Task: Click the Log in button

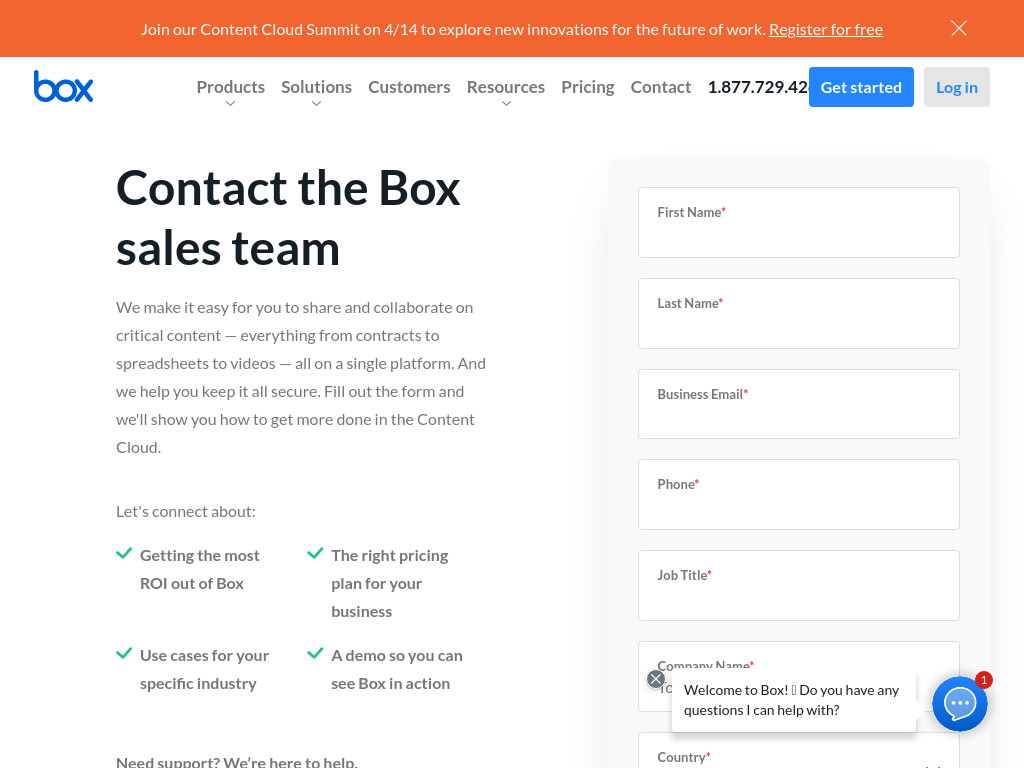Action: click(x=957, y=87)
